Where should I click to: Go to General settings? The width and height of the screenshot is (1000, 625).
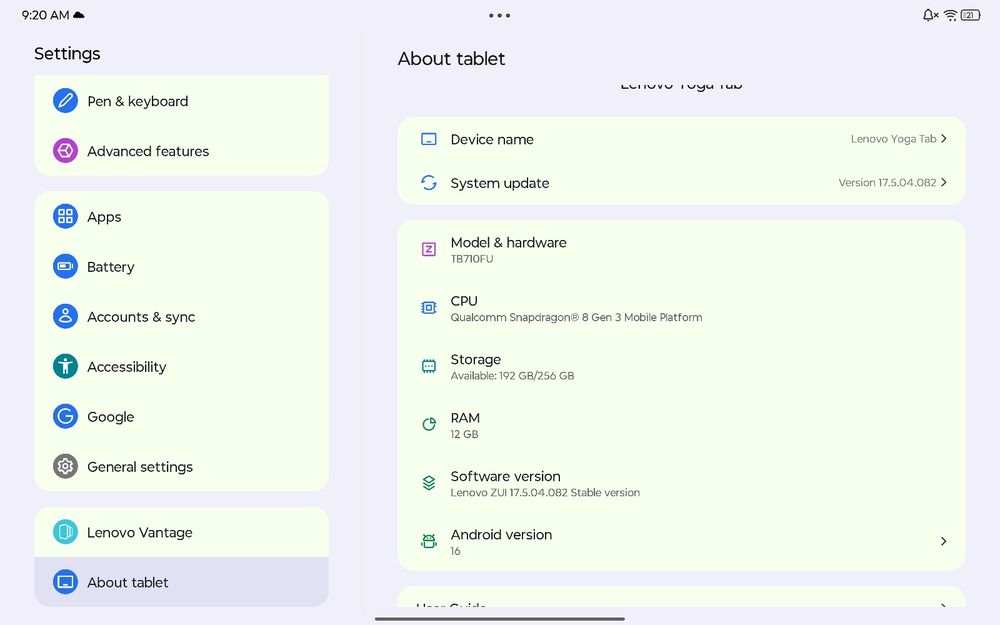tap(182, 466)
